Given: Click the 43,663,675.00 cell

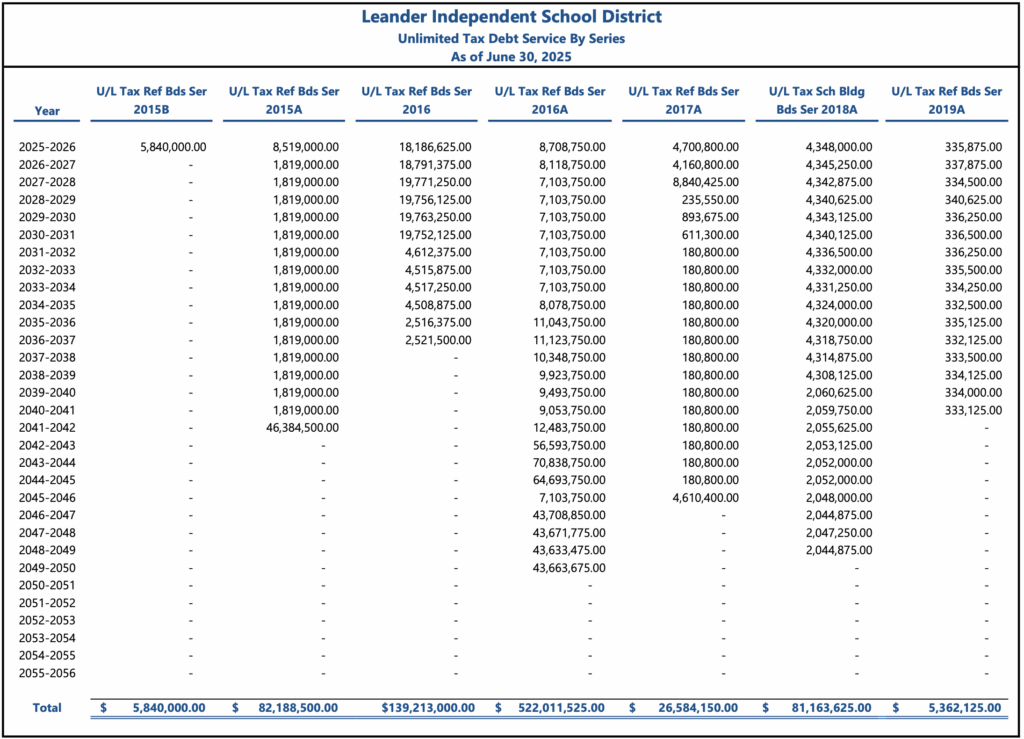Looking at the screenshot, I should tap(569, 568).
